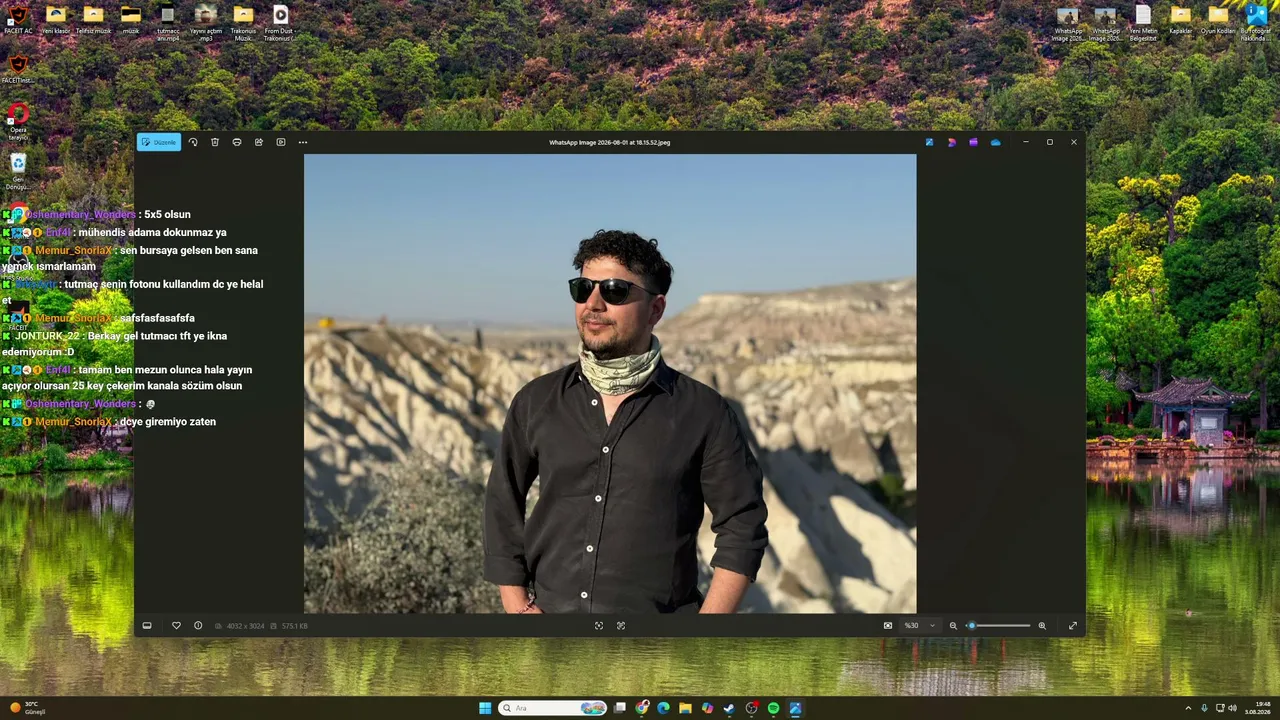Image resolution: width=1280 pixels, height=720 pixels.
Task: Select the From Dust Trakonius desktop file
Action: coord(281,22)
